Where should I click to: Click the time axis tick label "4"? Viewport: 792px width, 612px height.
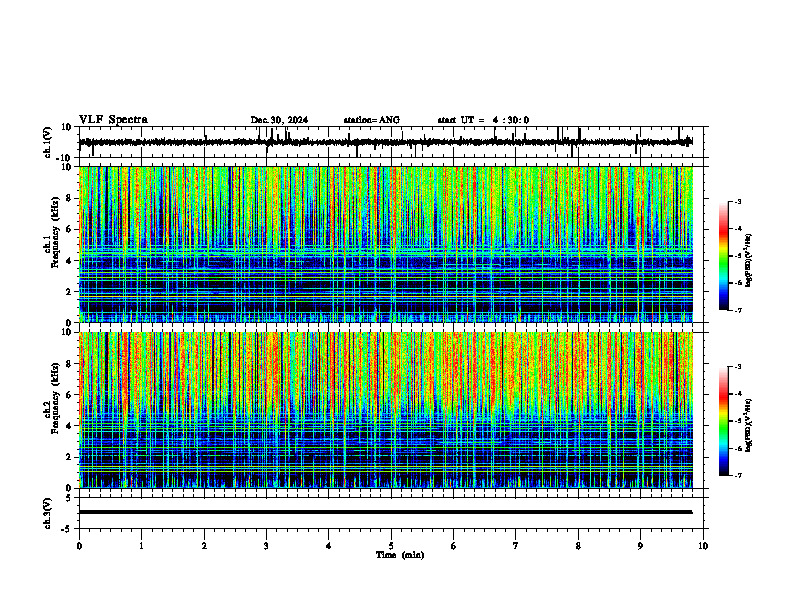329,546
